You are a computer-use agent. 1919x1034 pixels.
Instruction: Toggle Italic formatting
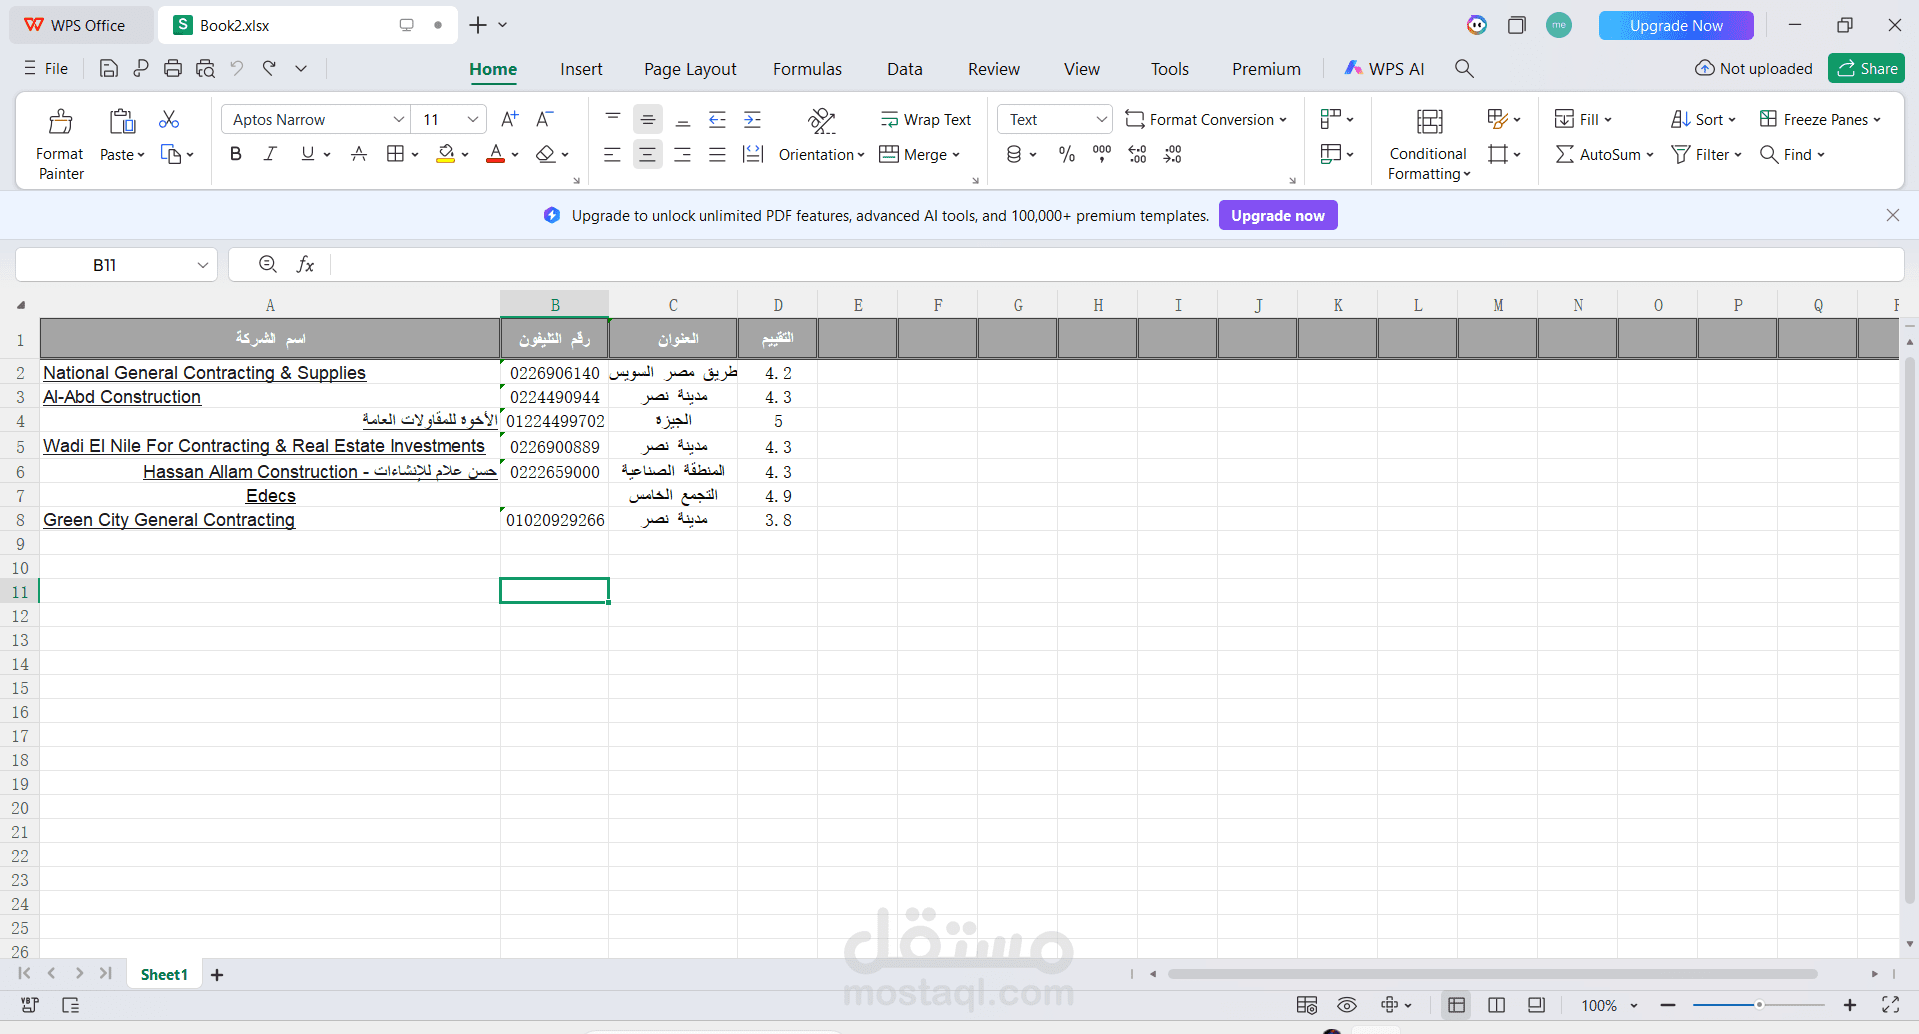(270, 154)
